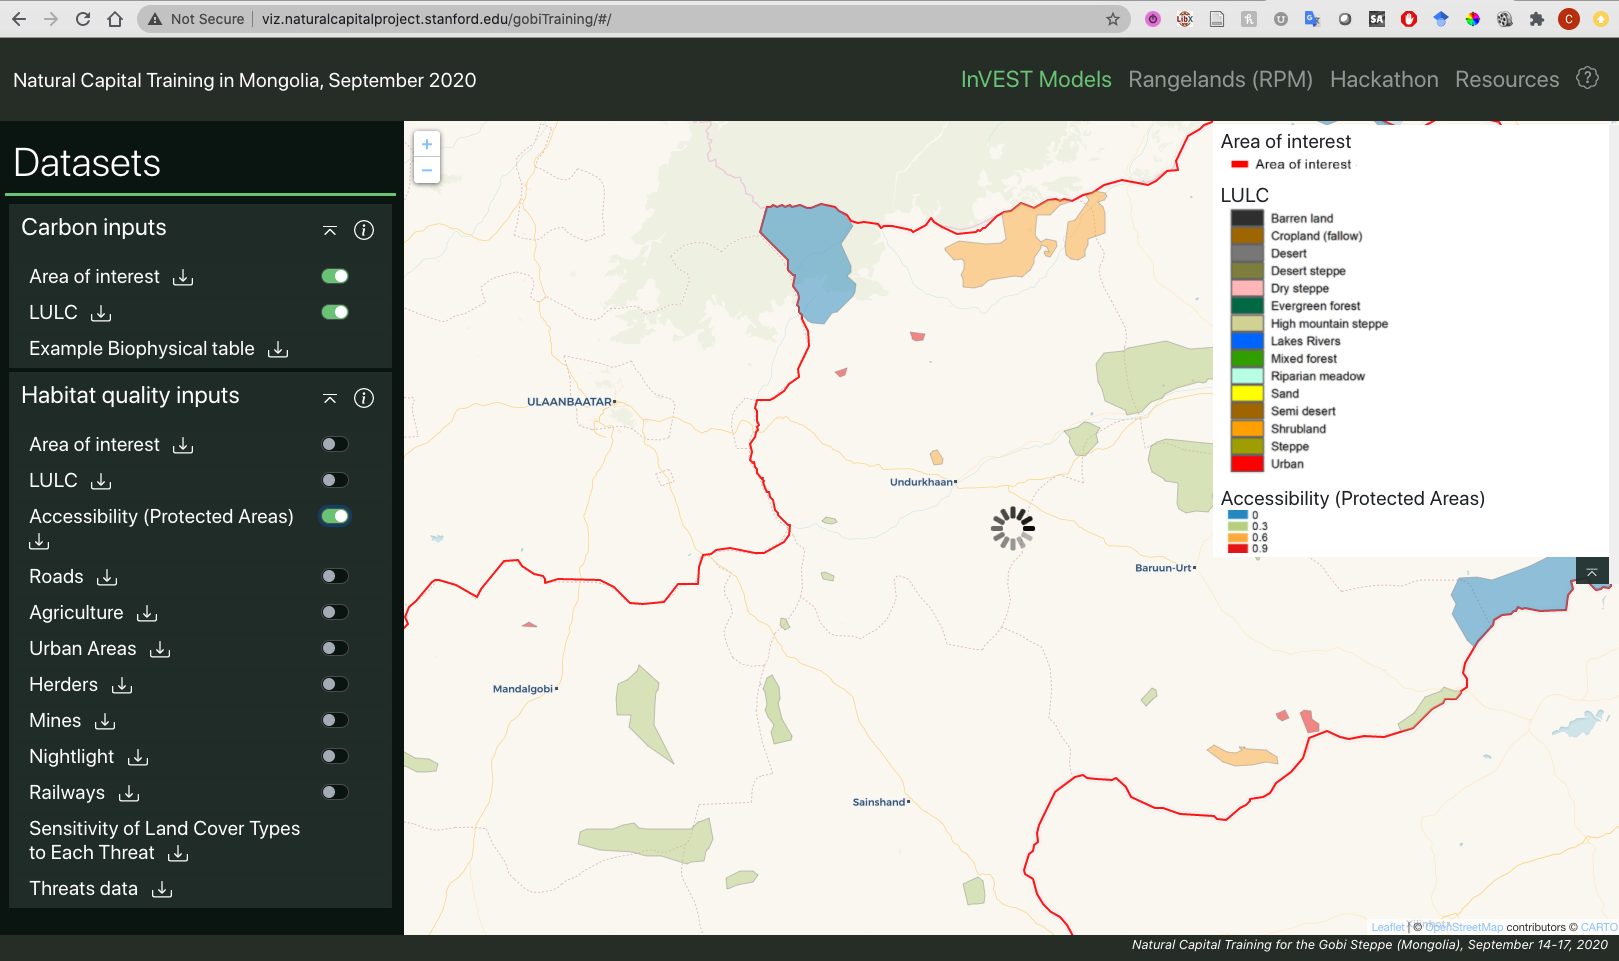Switch to the Hackathon tab
Screen dimensions: 1619x961
1384,80
